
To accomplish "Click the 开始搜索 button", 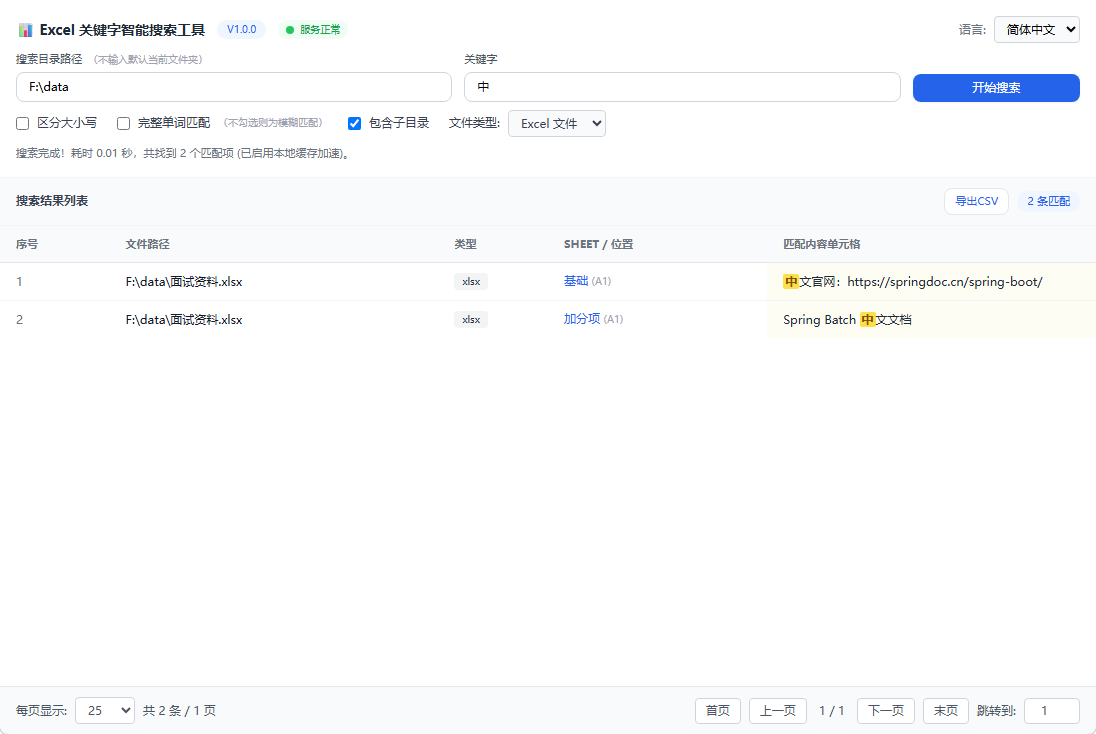I will (x=996, y=87).
